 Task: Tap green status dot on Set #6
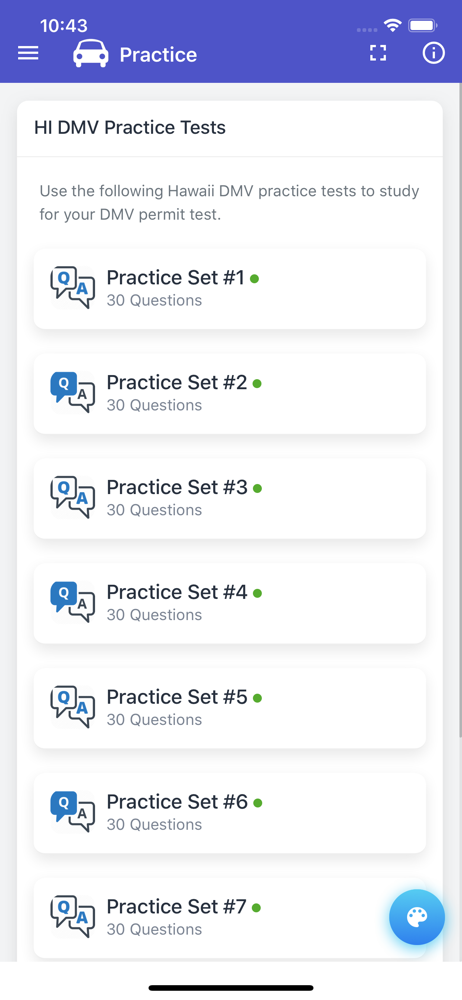coord(257,803)
